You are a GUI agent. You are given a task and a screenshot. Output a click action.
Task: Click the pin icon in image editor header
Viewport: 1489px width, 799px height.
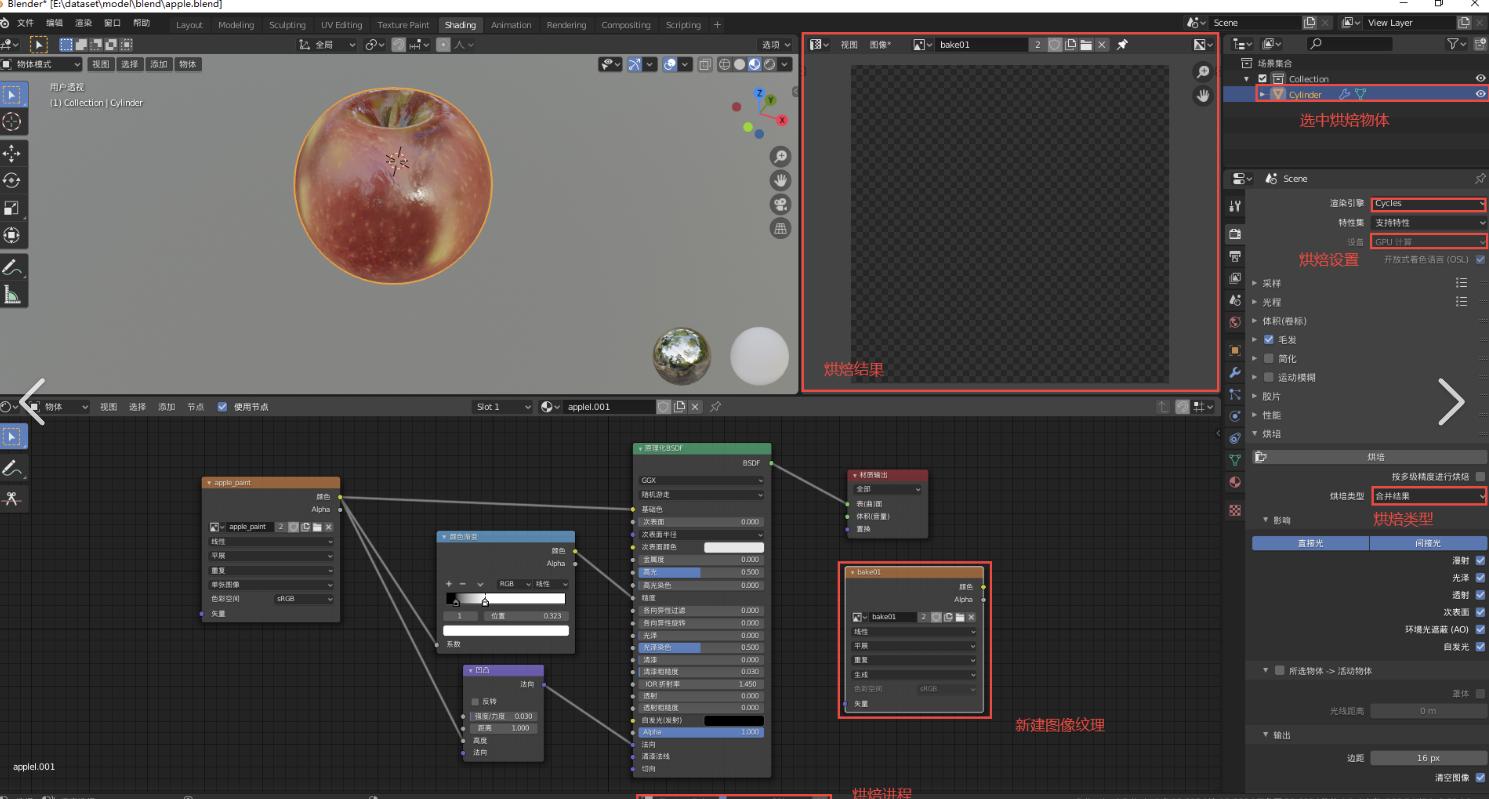click(x=1122, y=45)
